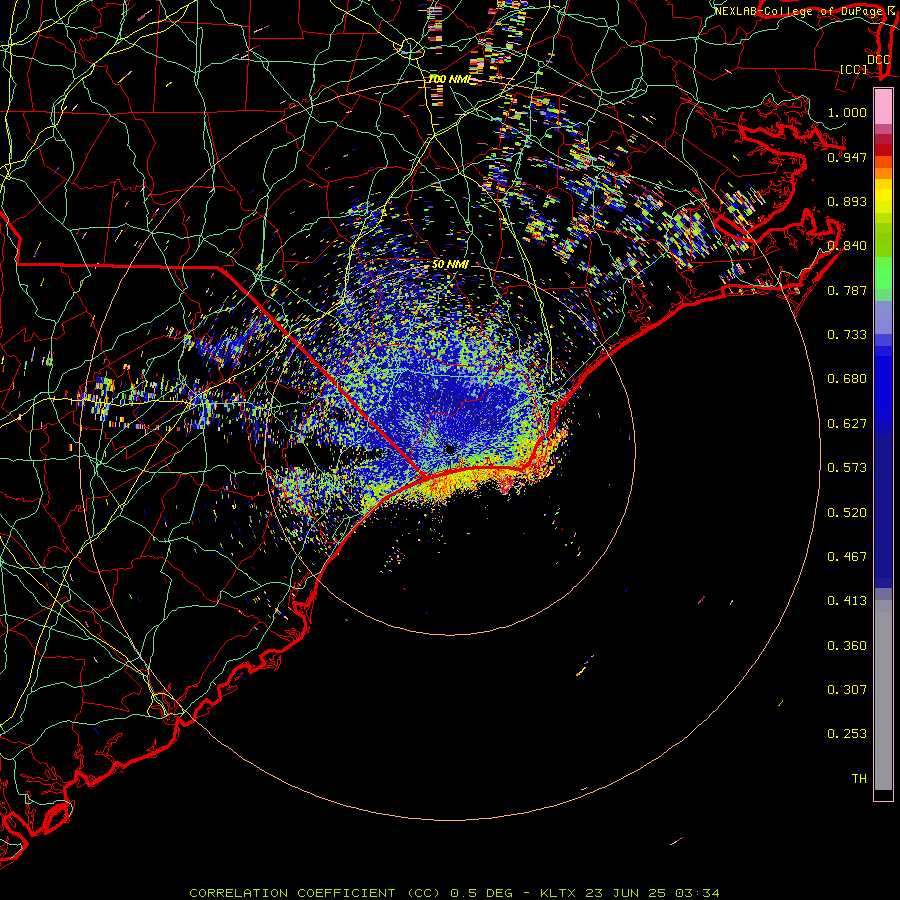Viewport: 900px width, 900px height.
Task: Select the 0.253 legend label
Action: [x=847, y=734]
